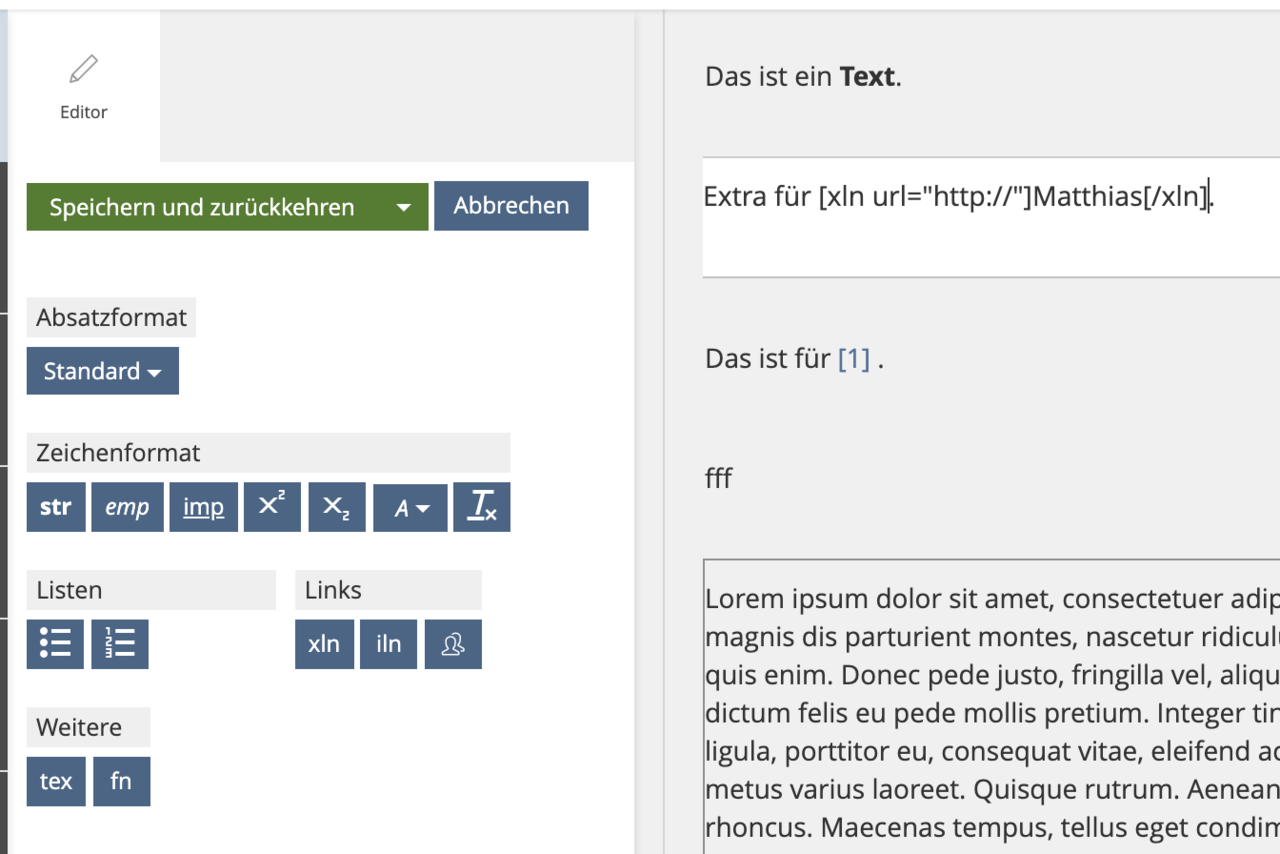Screen dimensions: 1280x854
Task: Apply subscript formatting
Action: [x=337, y=507]
